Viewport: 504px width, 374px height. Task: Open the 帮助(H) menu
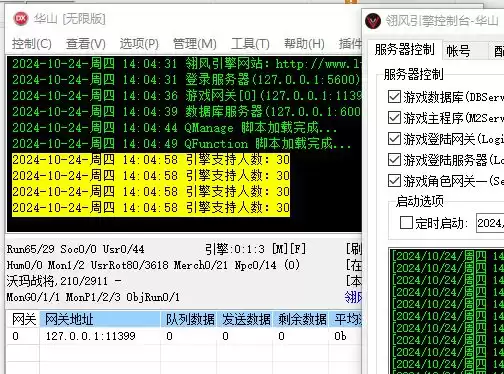pyautogui.click(x=304, y=44)
